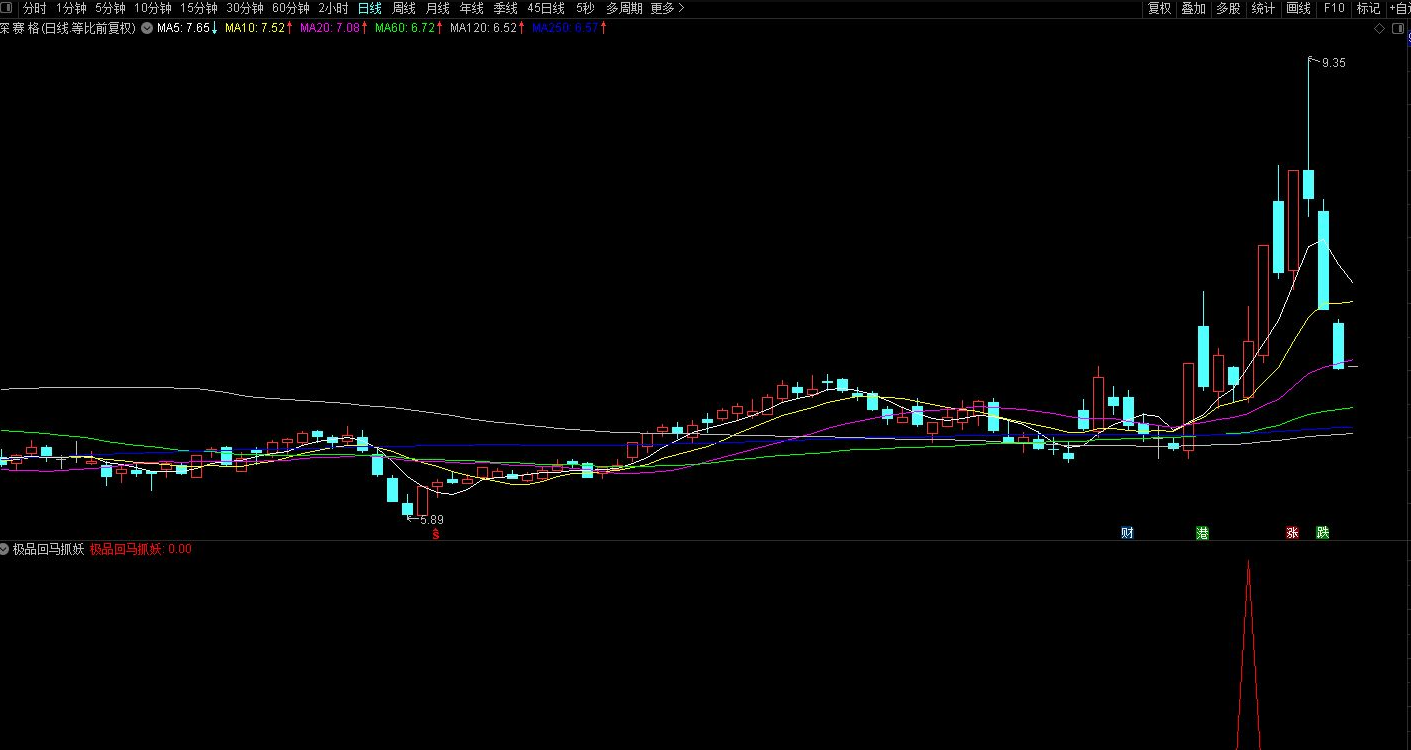Screen dimensions: 1411x750
Task: Open the 复权 adjustment menu
Action: pyautogui.click(x=1159, y=8)
